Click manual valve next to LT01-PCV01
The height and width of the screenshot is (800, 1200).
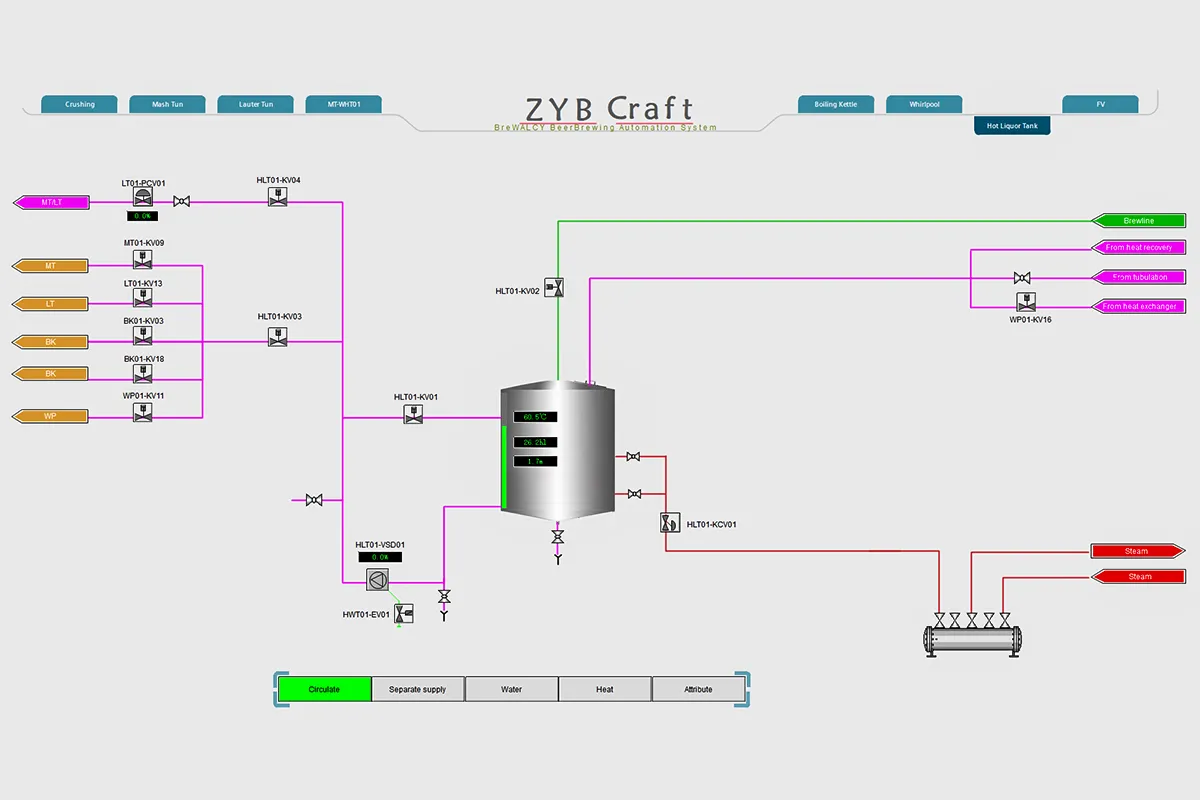point(182,202)
